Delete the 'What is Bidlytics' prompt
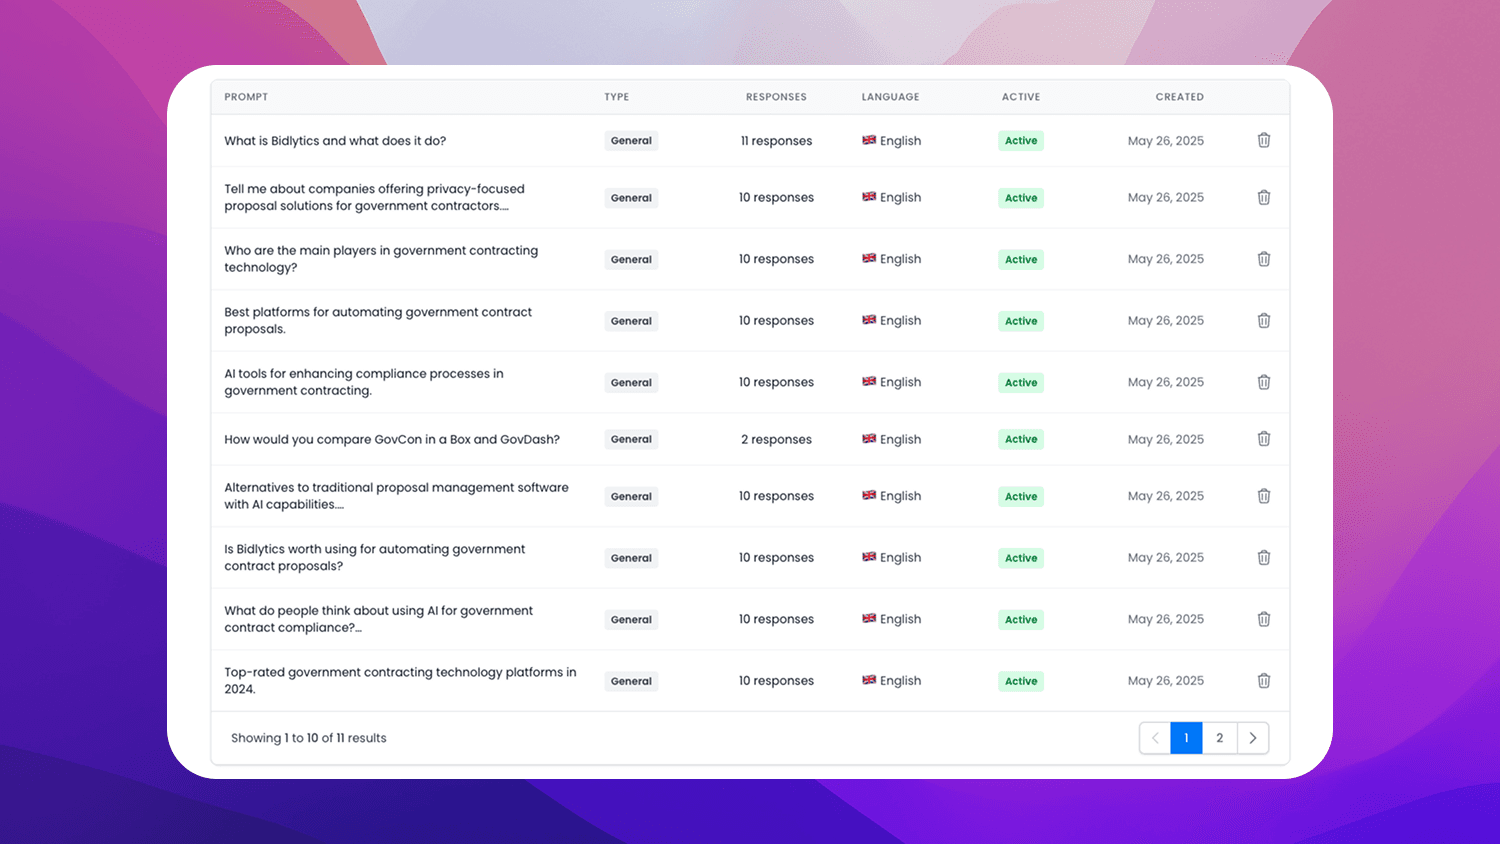The height and width of the screenshot is (844, 1500). (x=1263, y=140)
